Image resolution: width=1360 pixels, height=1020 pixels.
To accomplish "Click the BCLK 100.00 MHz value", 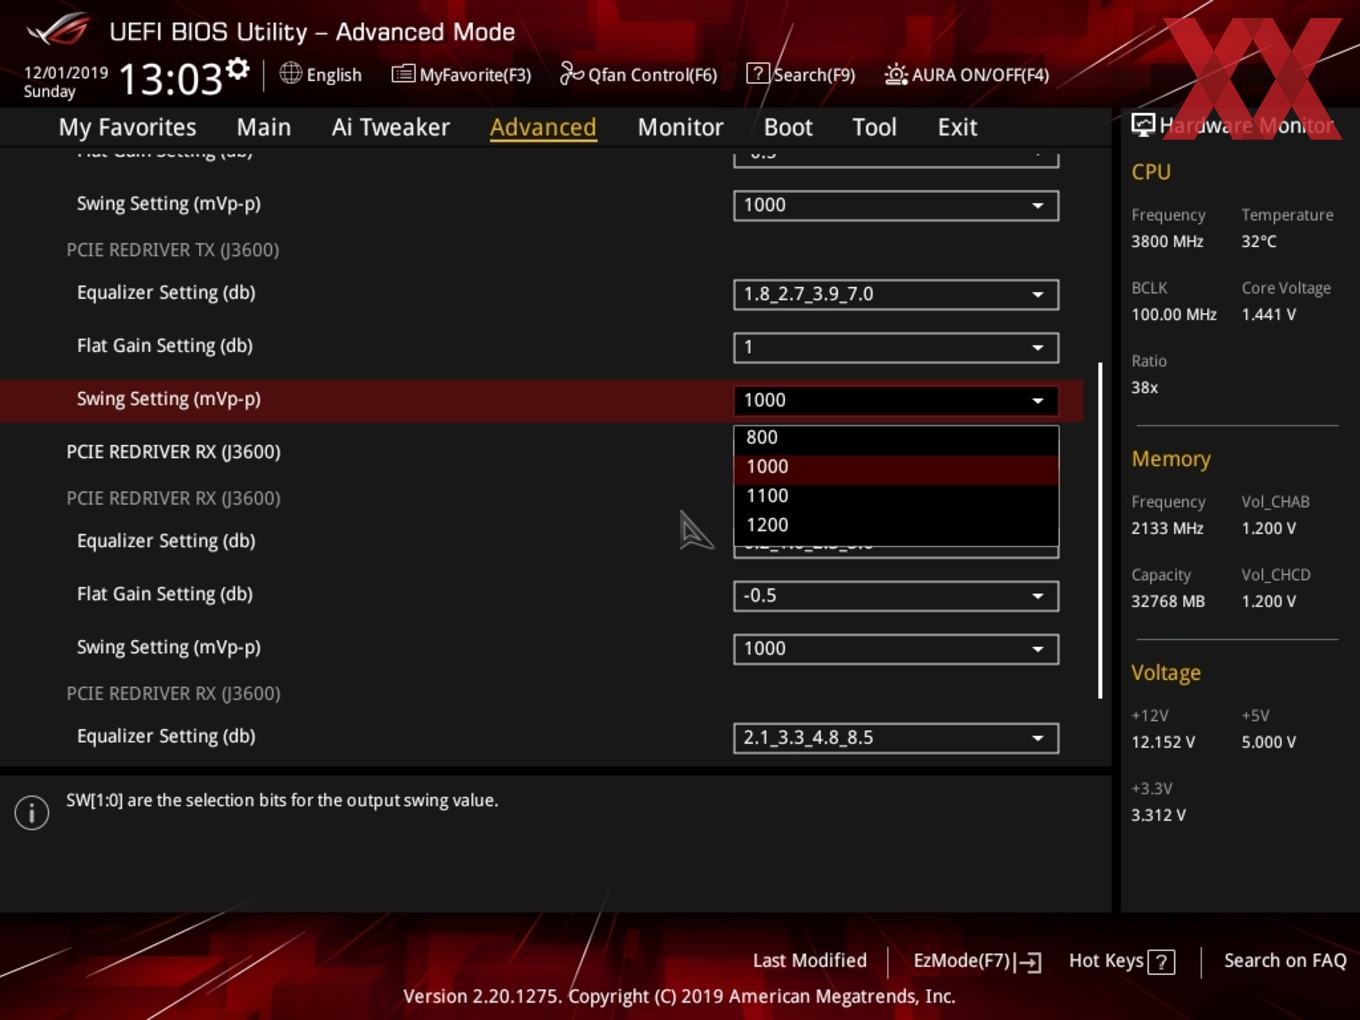I will pyautogui.click(x=1174, y=314).
